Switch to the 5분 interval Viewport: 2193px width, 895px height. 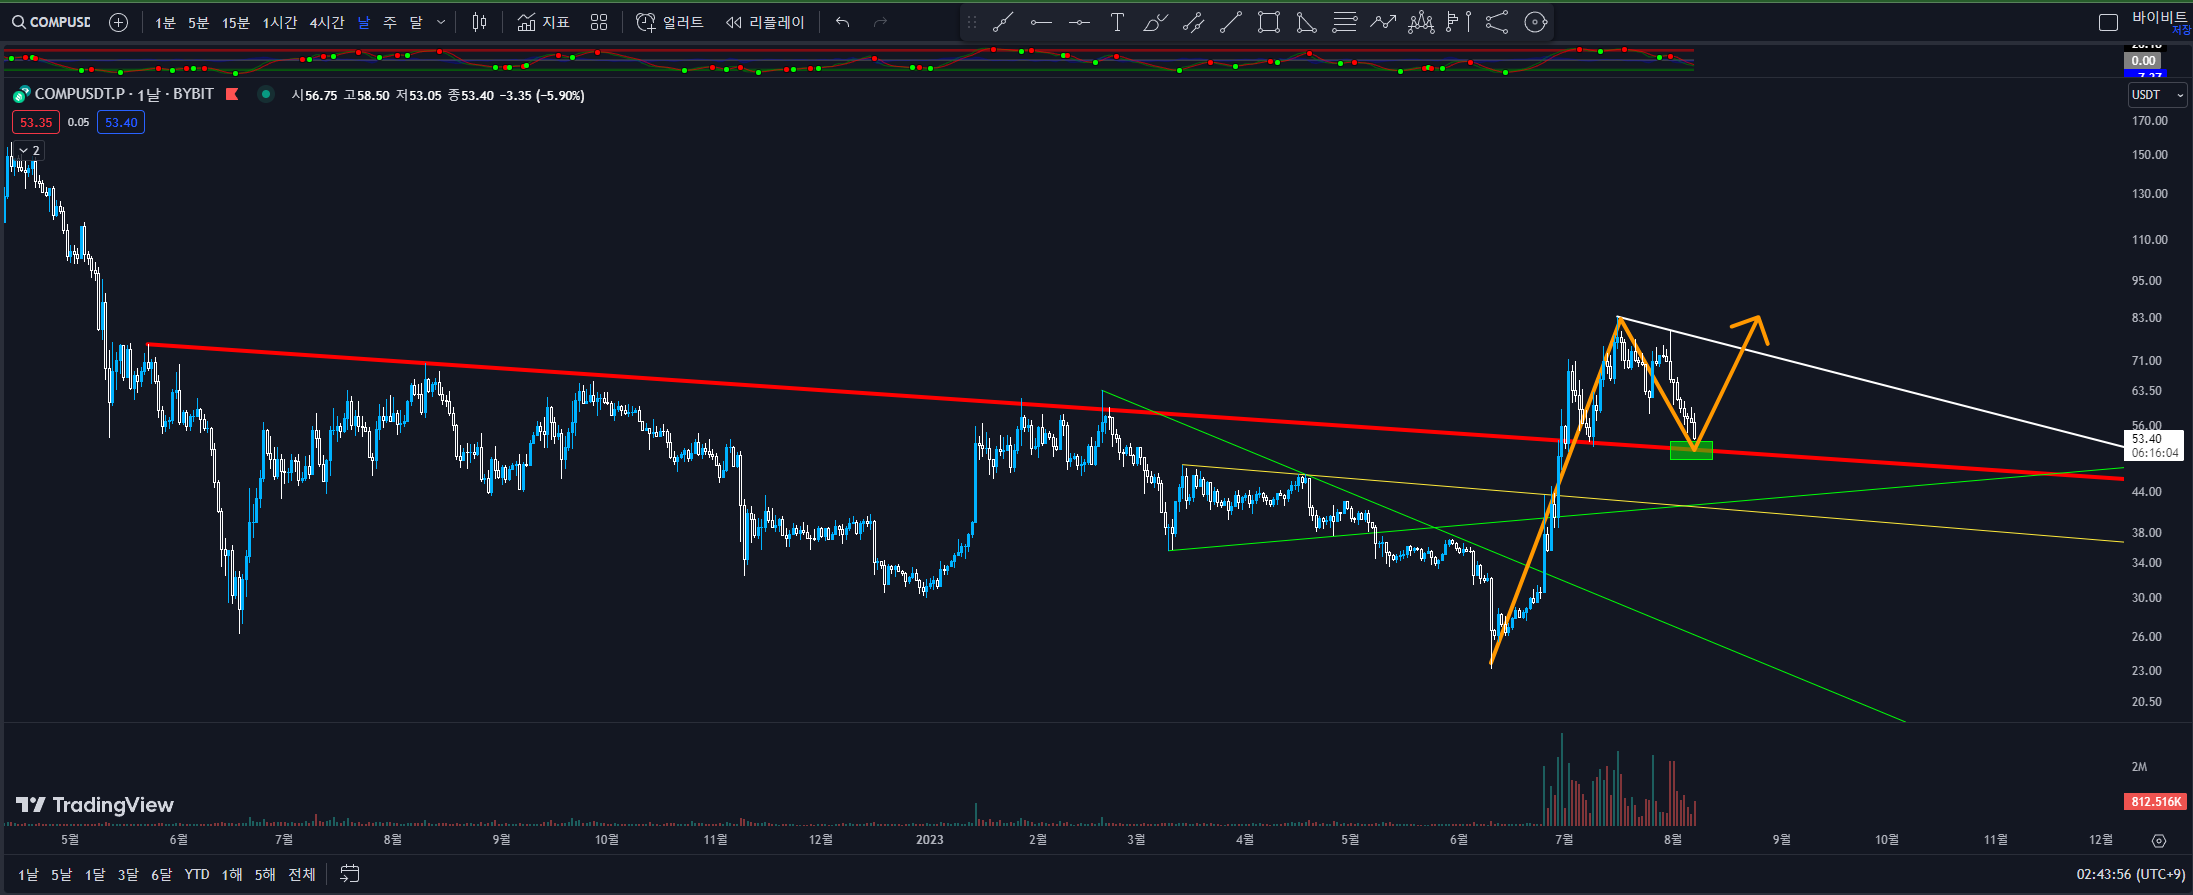pyautogui.click(x=198, y=22)
